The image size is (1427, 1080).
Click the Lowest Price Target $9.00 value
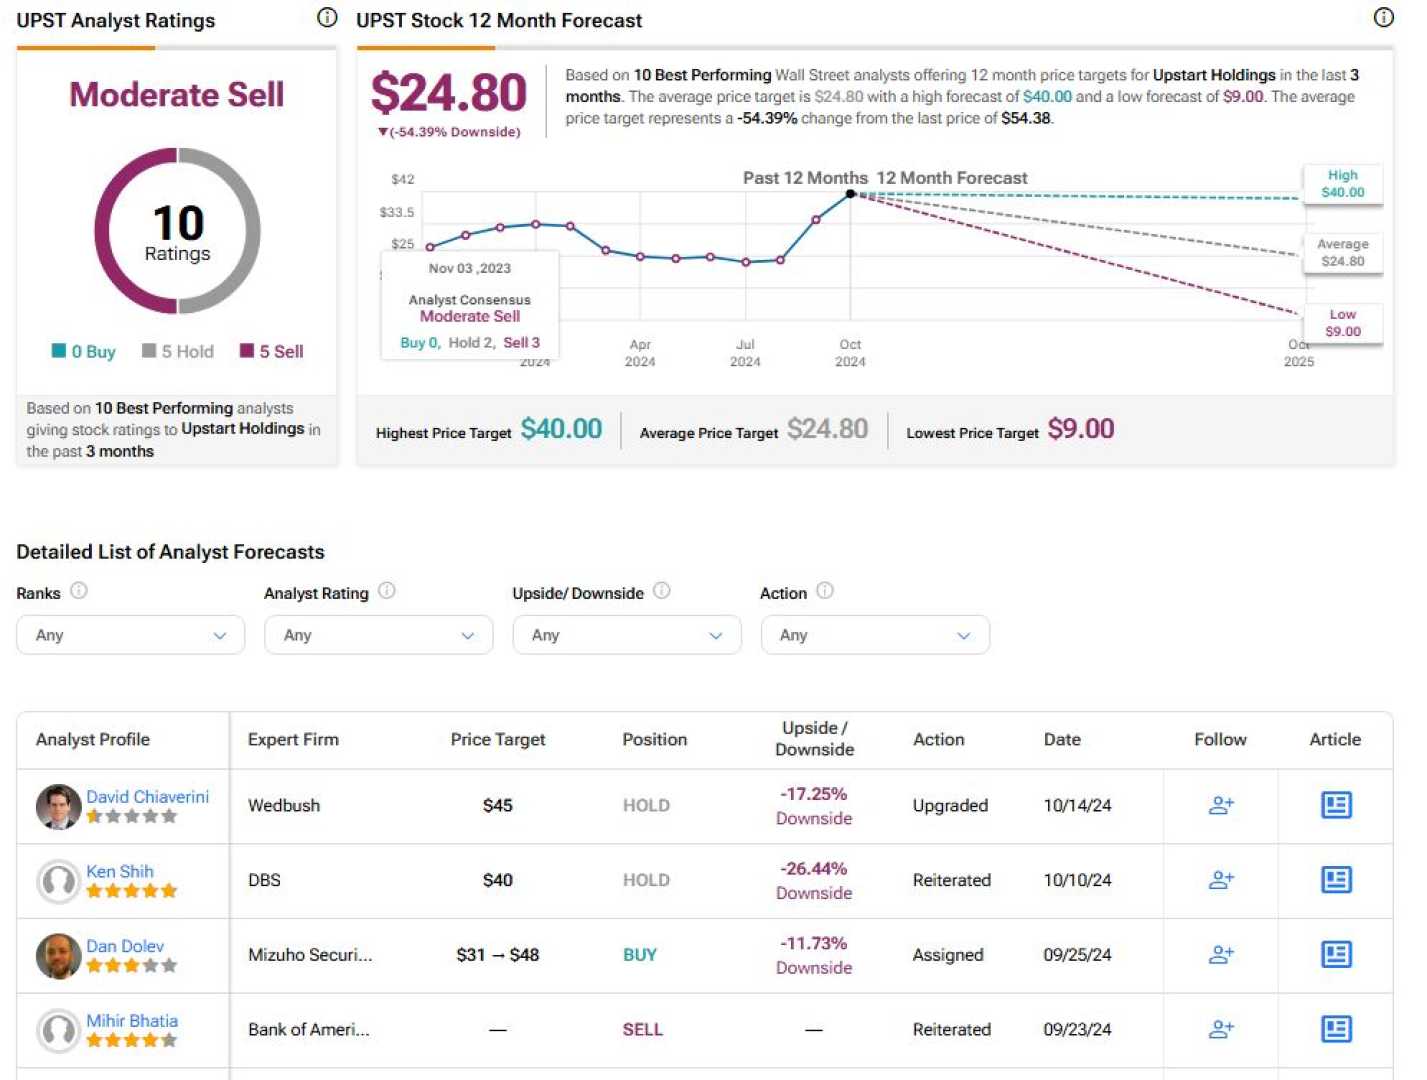[1081, 429]
